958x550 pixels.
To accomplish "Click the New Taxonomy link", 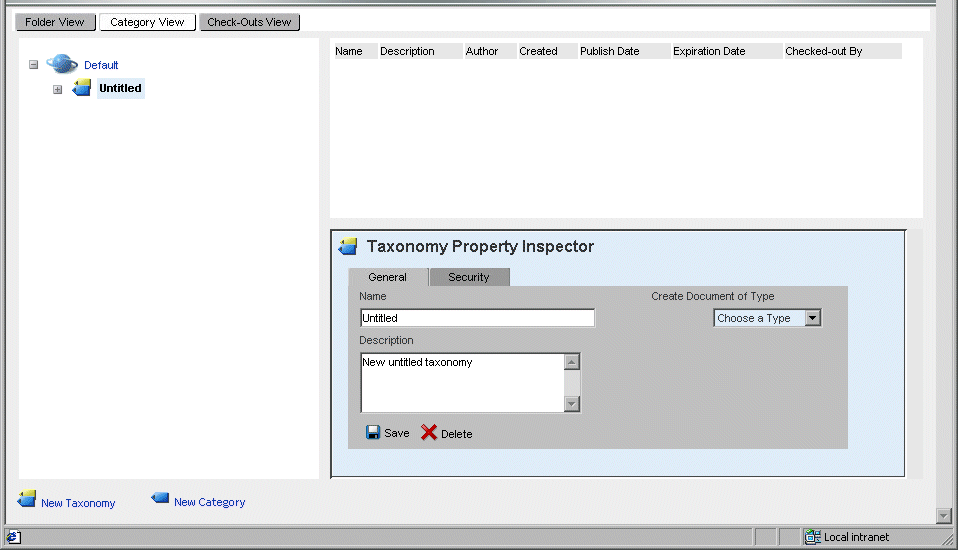I will click(x=78, y=503).
